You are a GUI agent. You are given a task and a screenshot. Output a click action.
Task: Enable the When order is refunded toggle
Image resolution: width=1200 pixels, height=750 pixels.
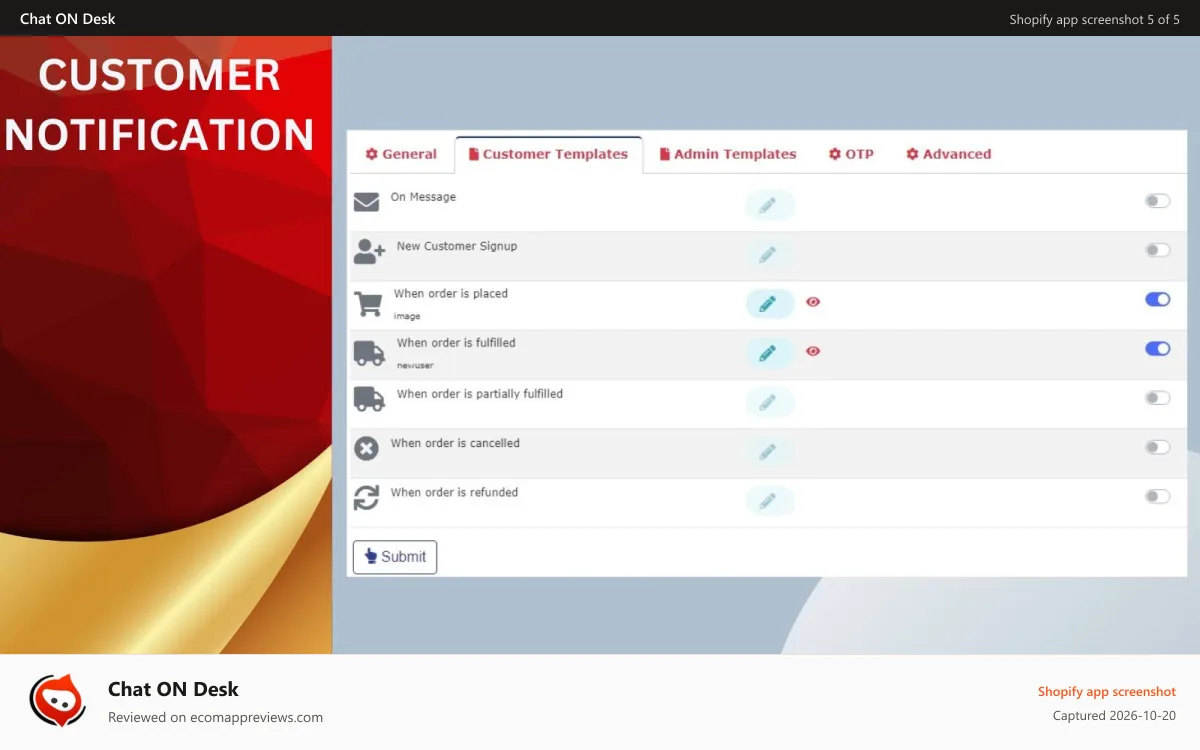1157,496
